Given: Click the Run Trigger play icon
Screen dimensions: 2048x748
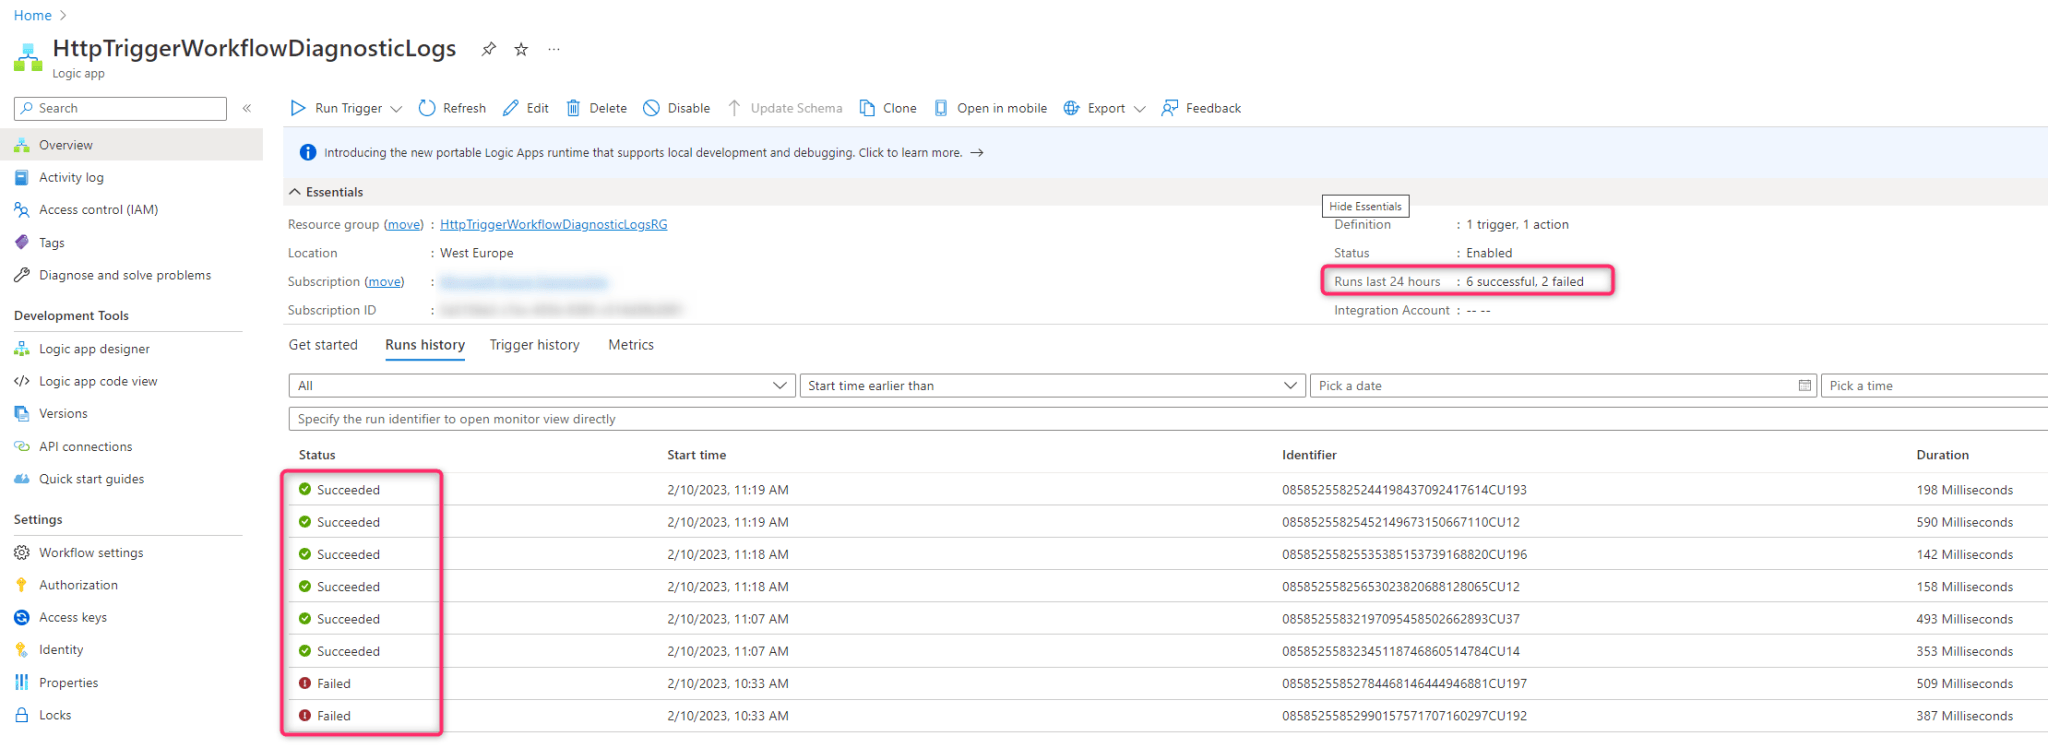Looking at the screenshot, I should (x=297, y=108).
